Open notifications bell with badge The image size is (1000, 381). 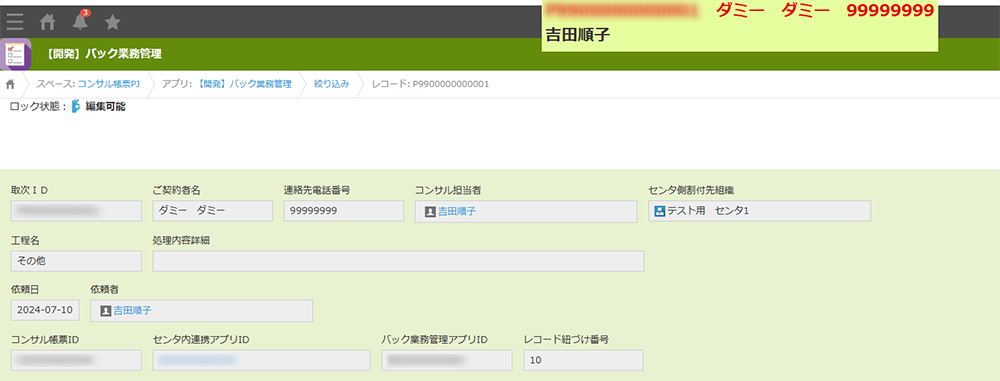(80, 21)
